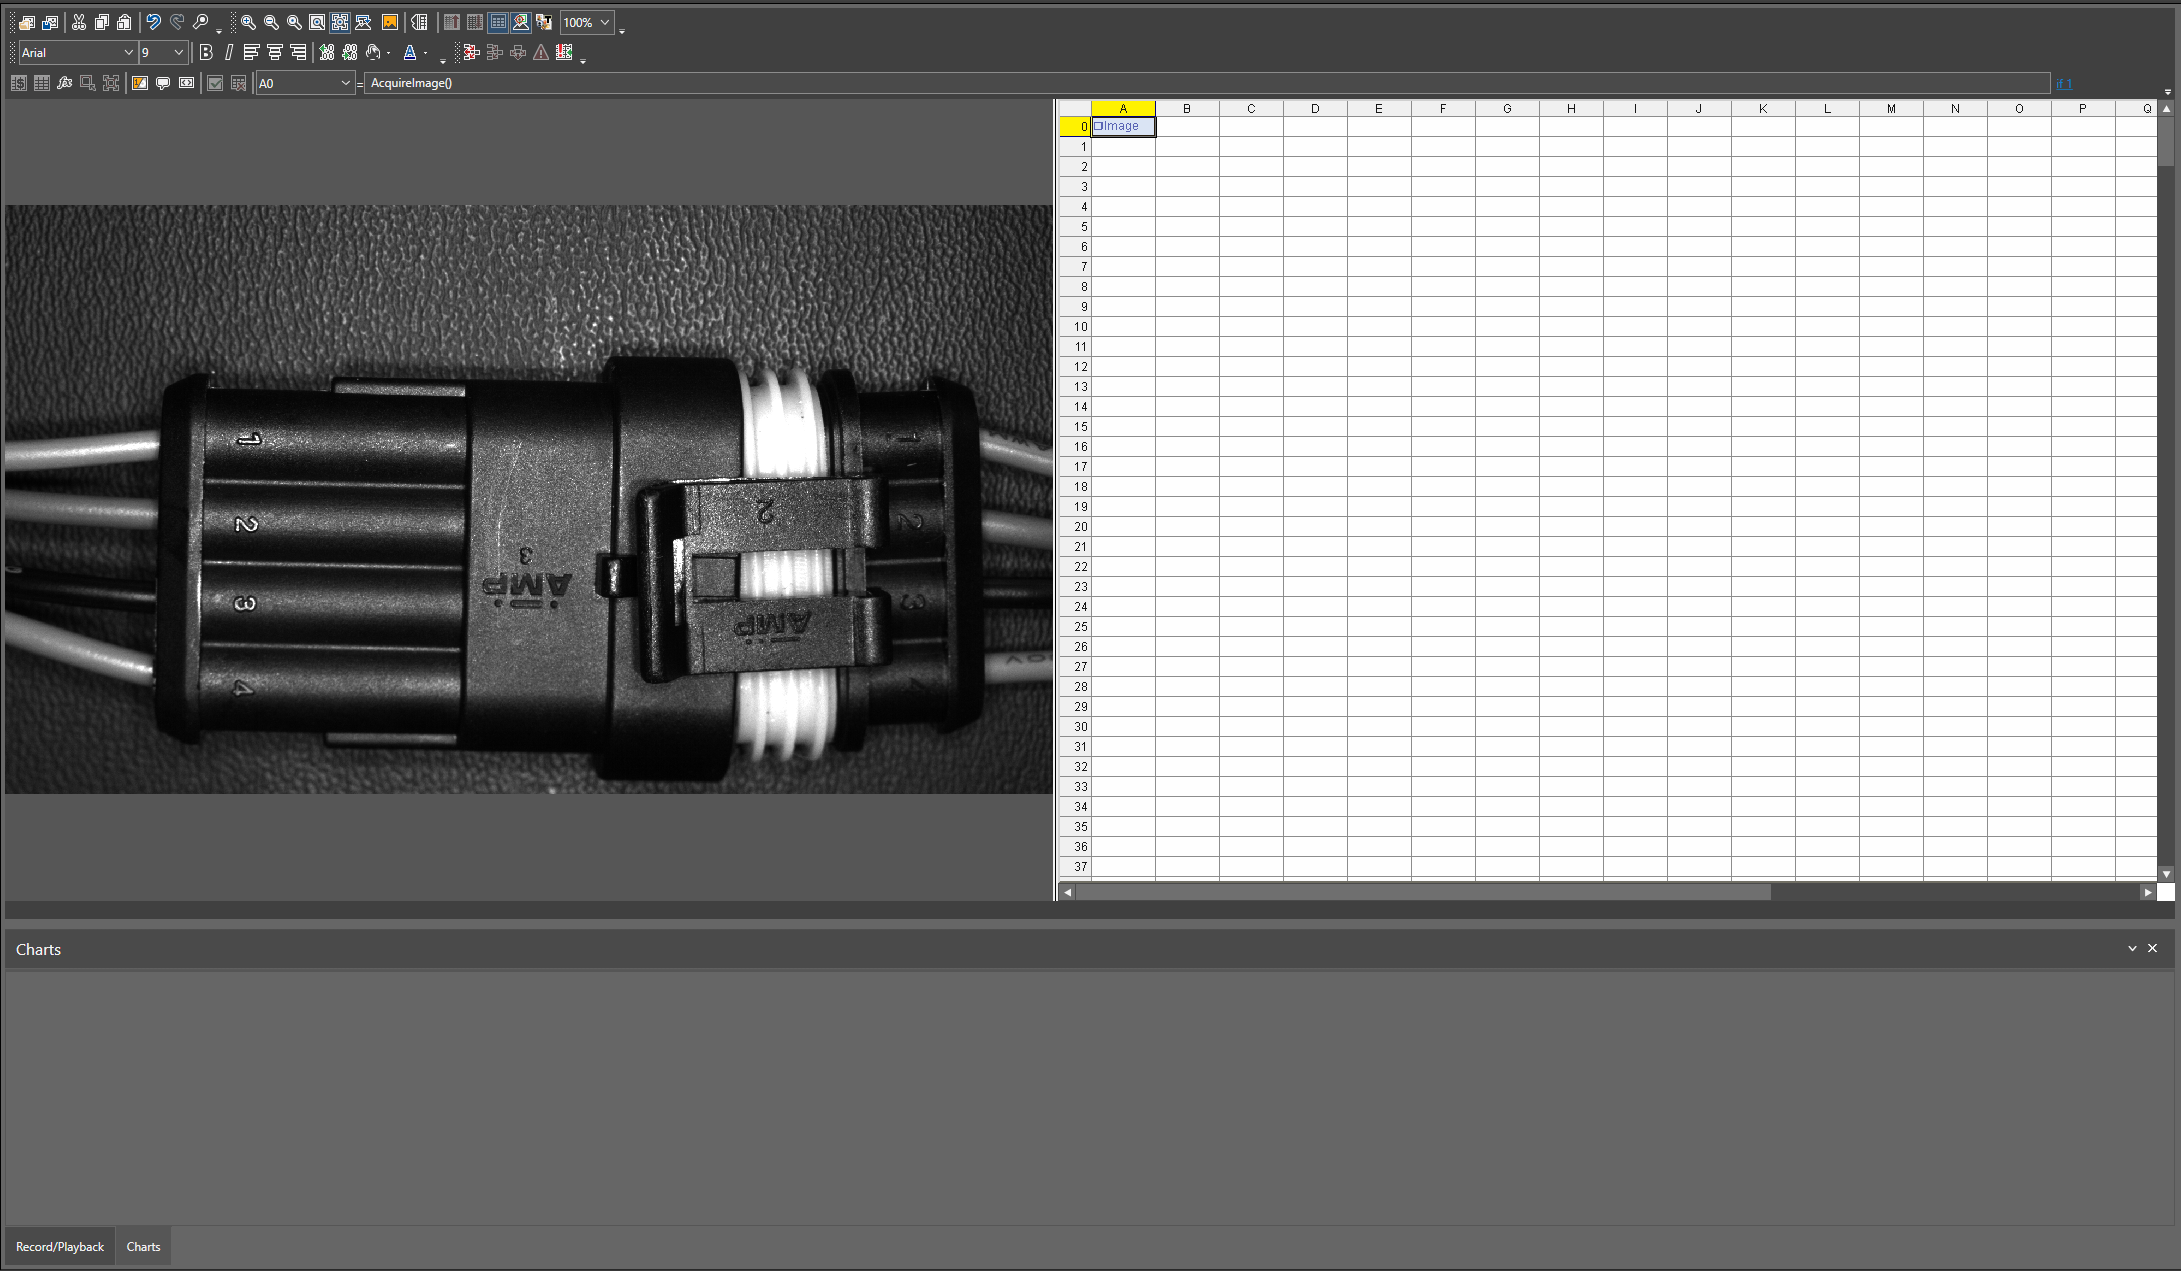Open the font family dropdown showing Arial

(x=77, y=52)
